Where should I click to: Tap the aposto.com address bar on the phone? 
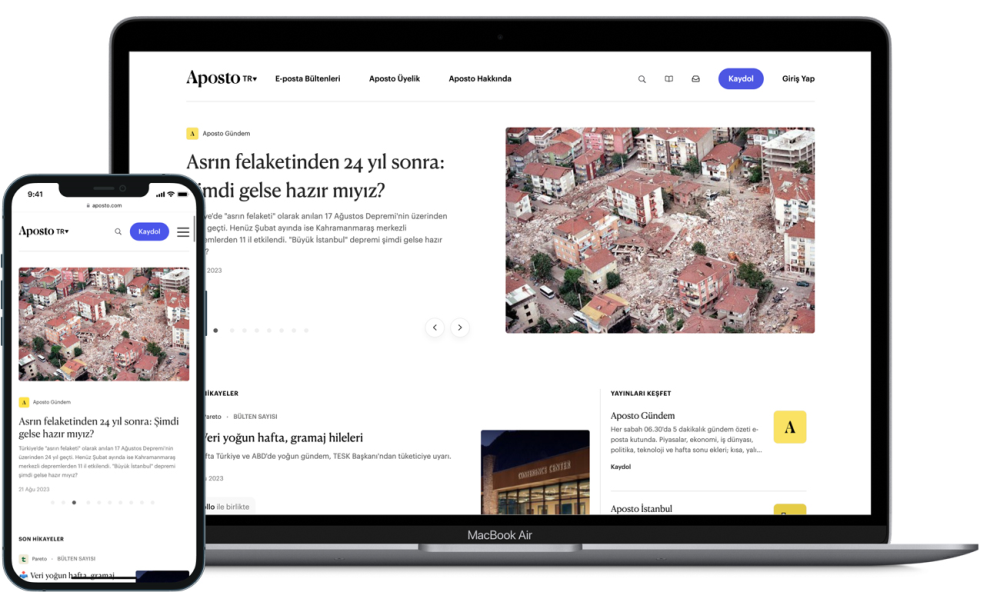click(106, 205)
